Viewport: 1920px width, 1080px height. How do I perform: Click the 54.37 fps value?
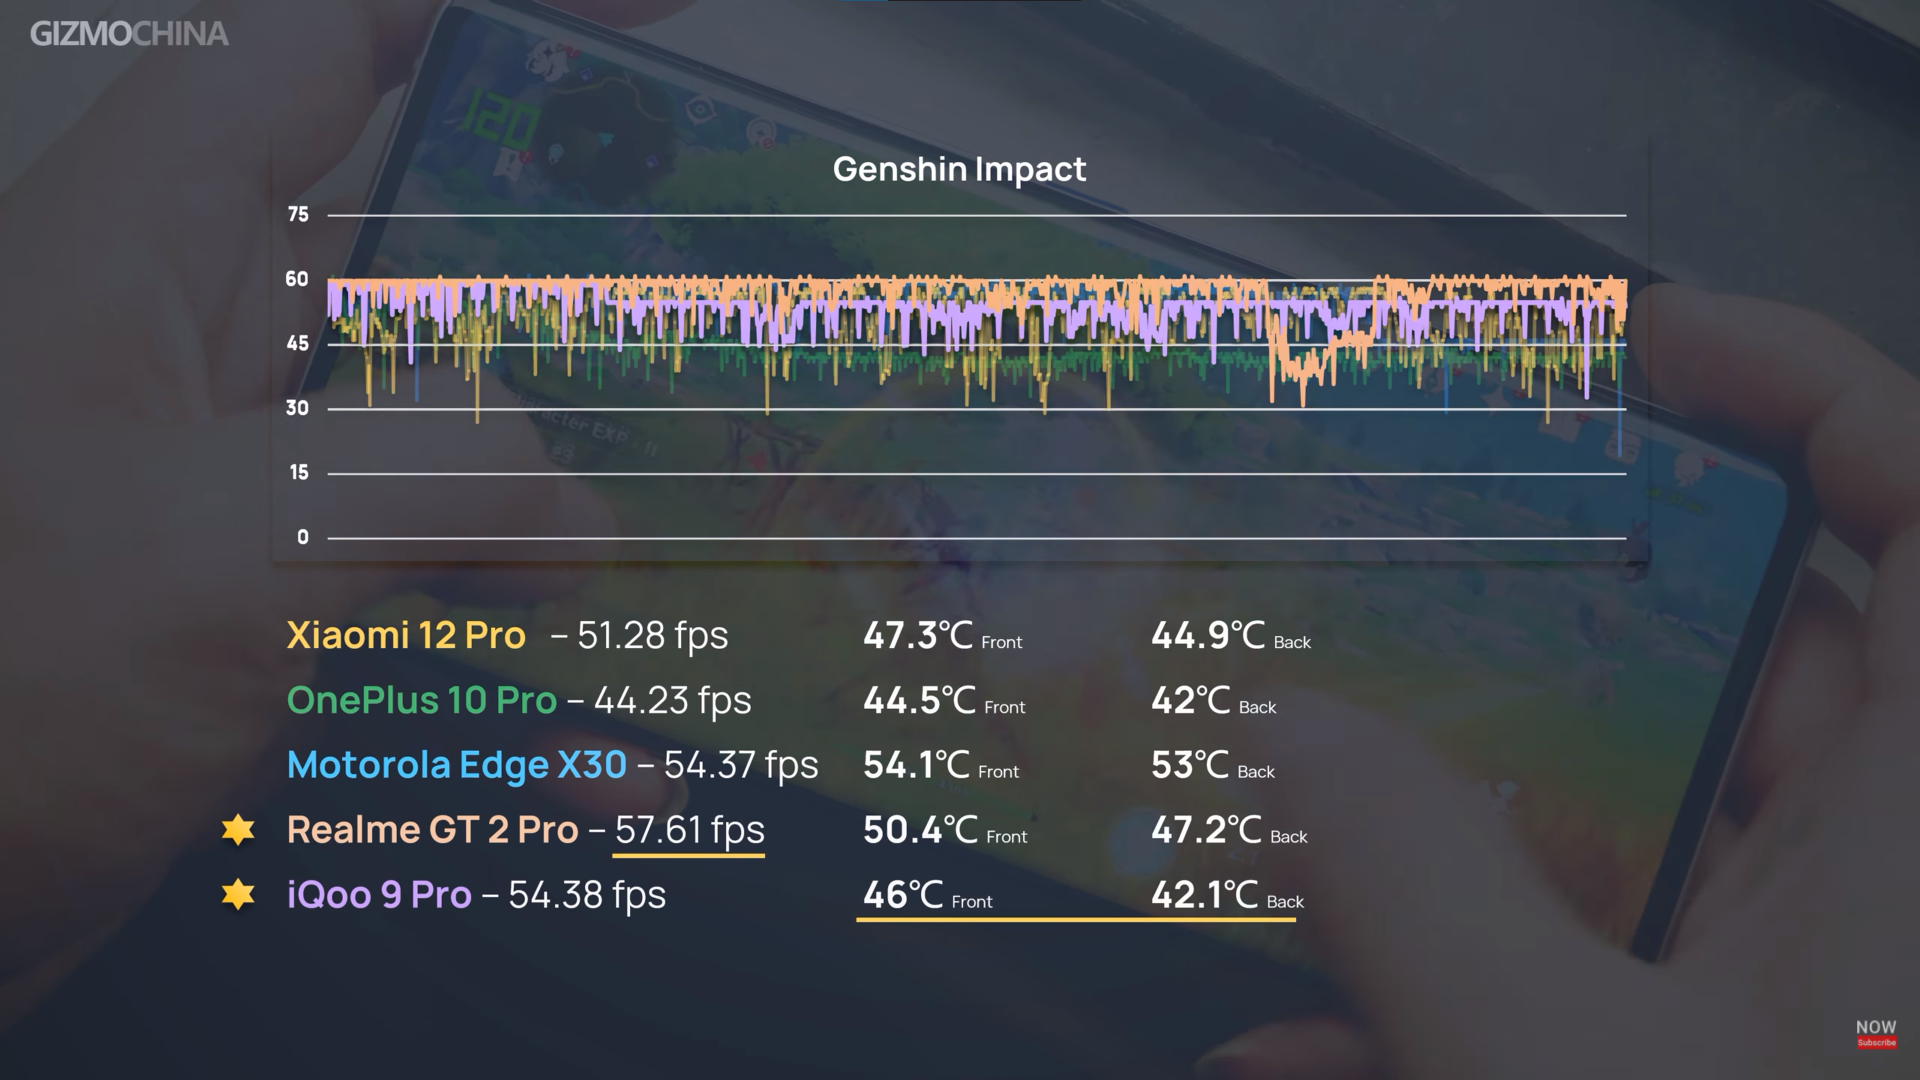(x=741, y=766)
